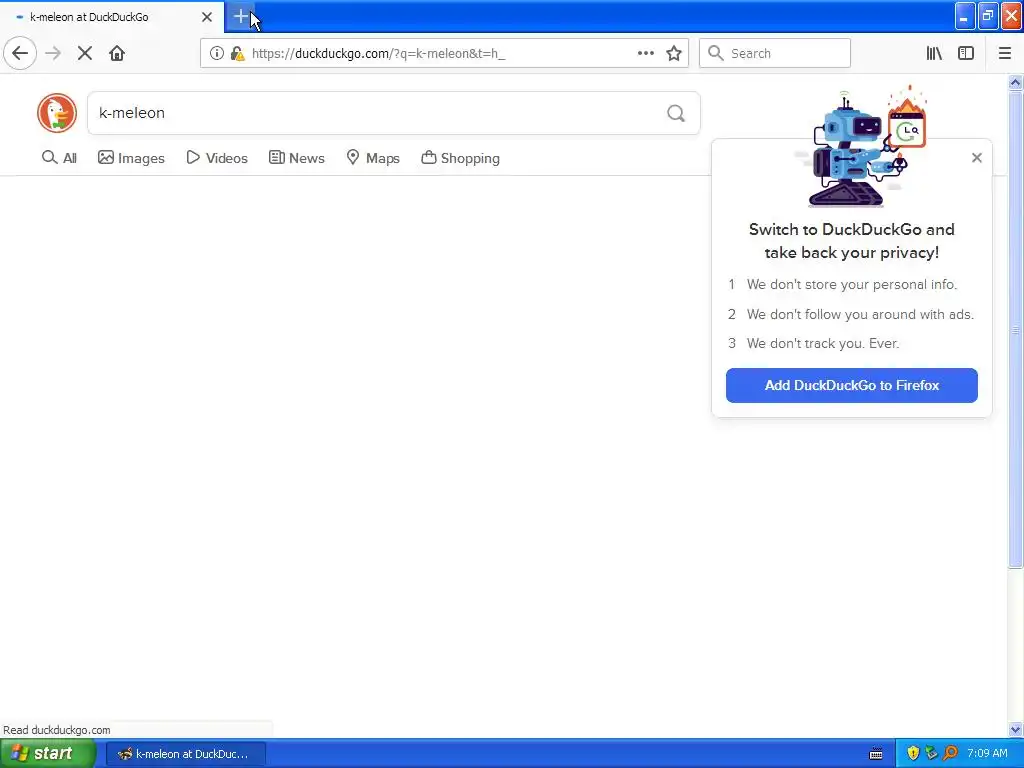Select k-meleon at DuckDuc... taskbar button
1024x768 pixels.
[x=185, y=754]
